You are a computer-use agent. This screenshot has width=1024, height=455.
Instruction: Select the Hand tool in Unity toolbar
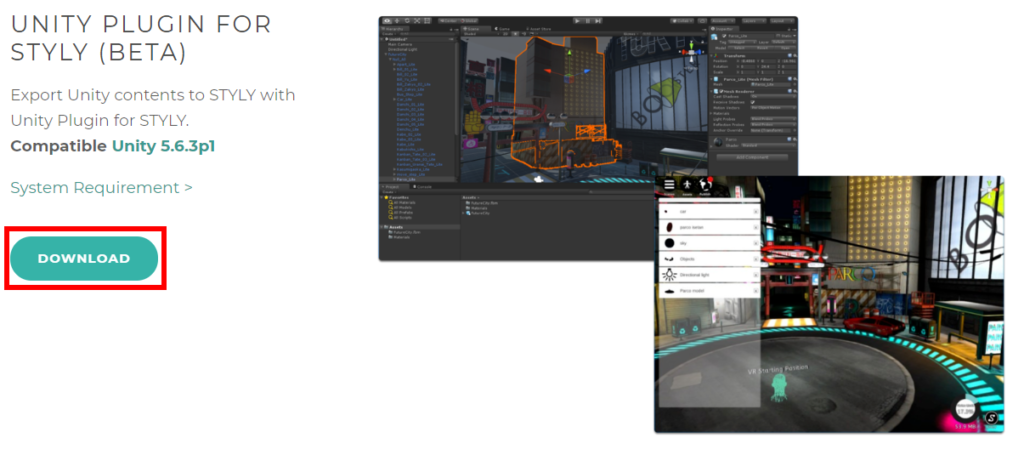(387, 21)
